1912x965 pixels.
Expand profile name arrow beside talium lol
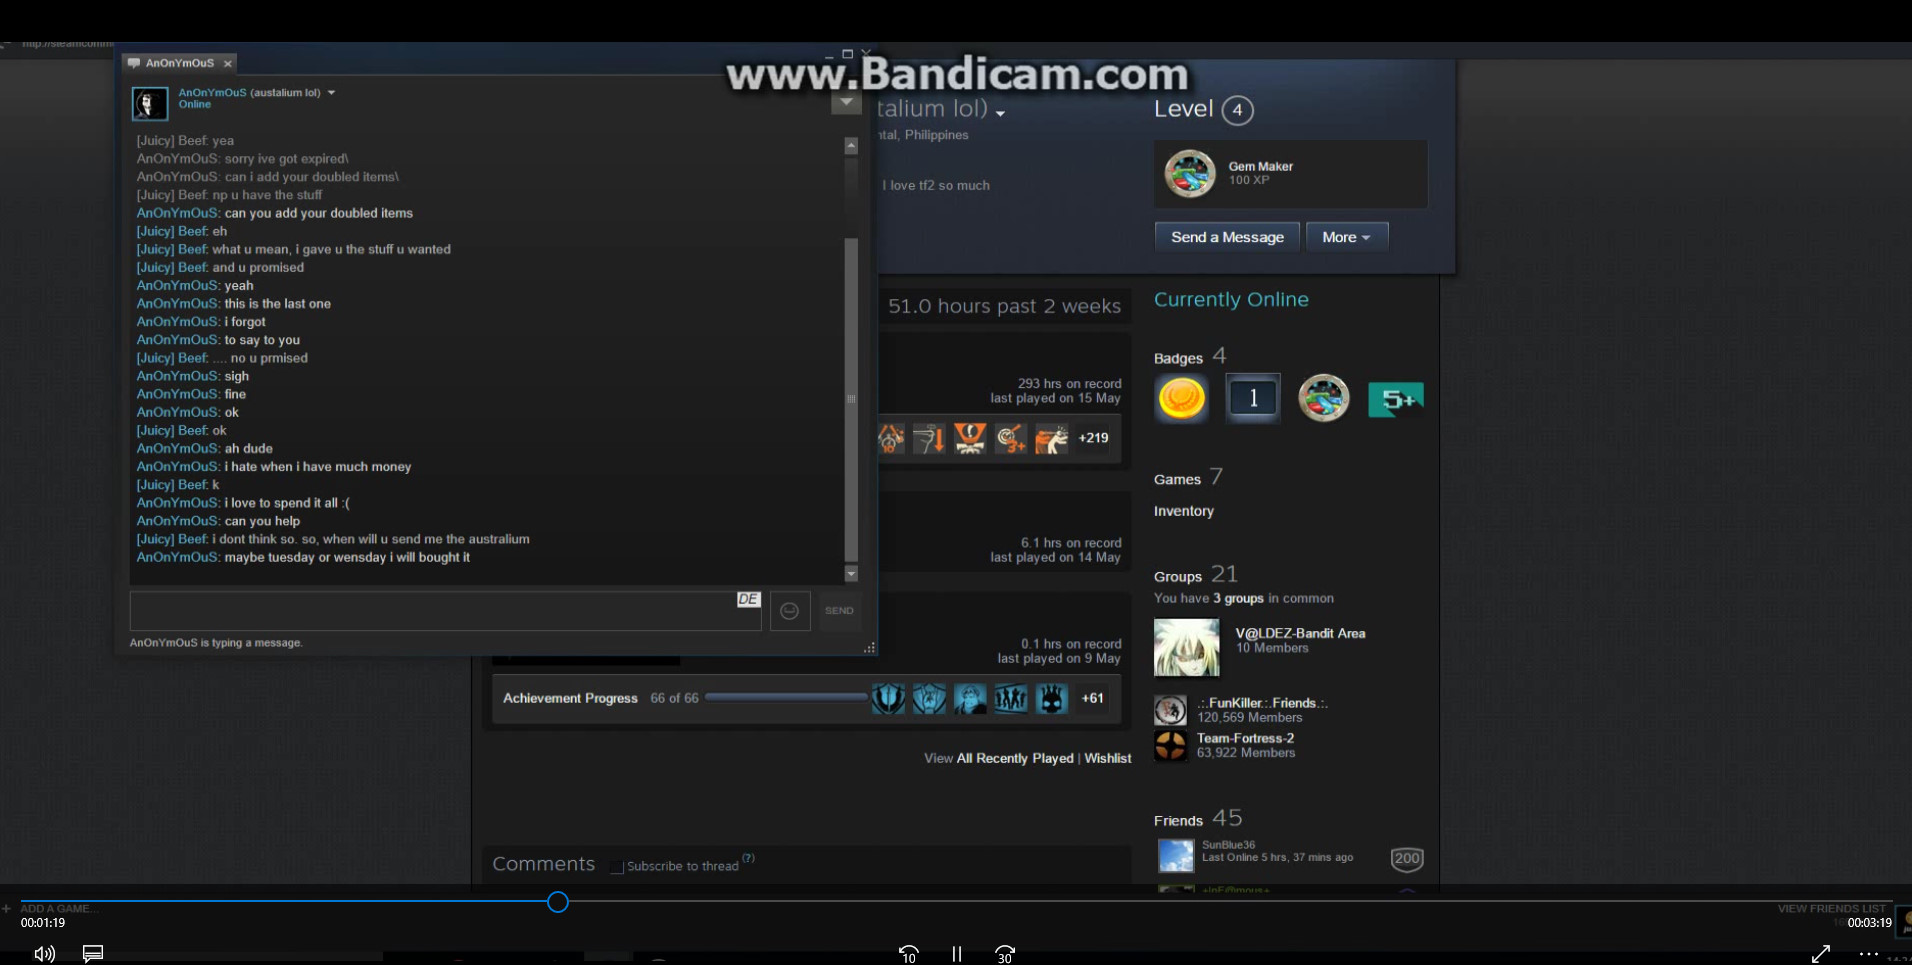point(1000,113)
